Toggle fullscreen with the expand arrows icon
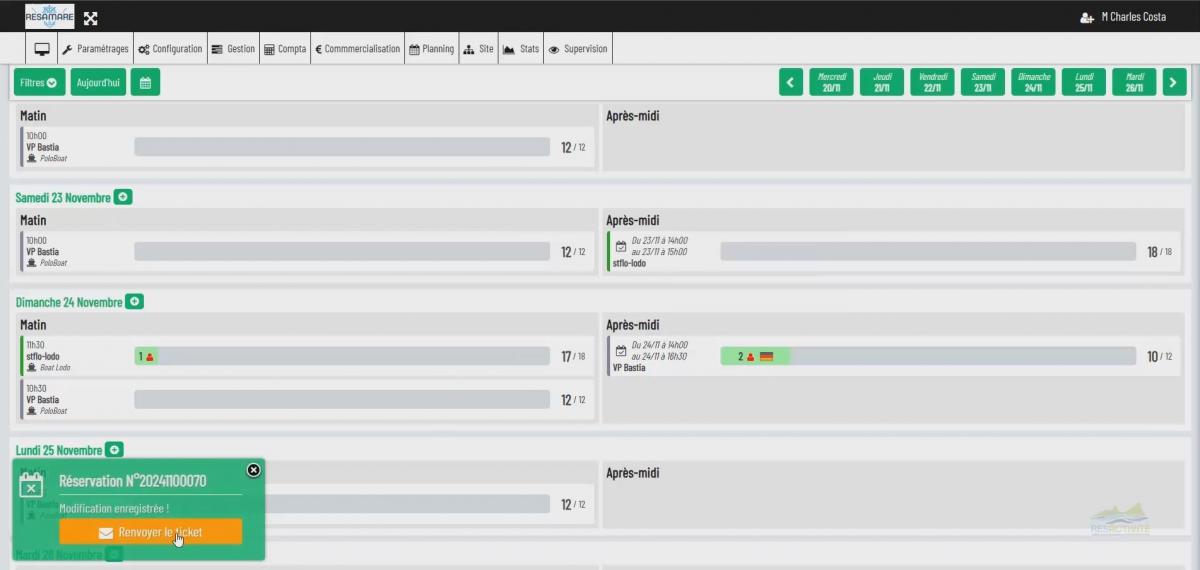 pos(90,18)
